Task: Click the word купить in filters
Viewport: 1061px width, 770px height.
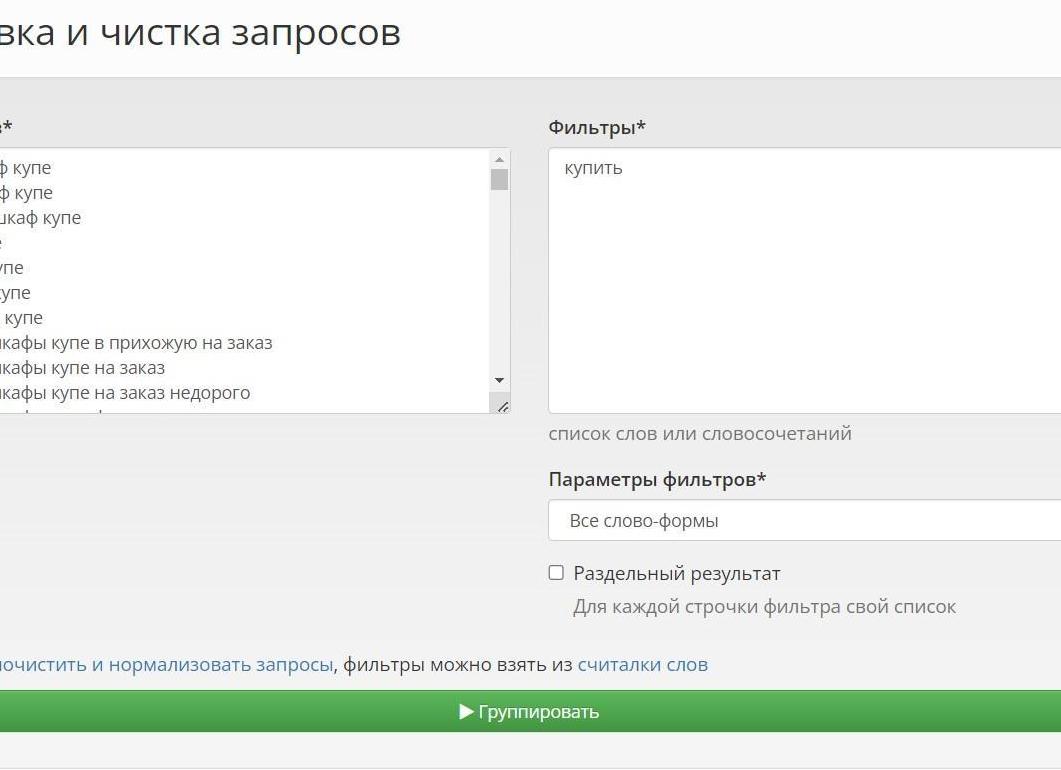Action: (593, 168)
